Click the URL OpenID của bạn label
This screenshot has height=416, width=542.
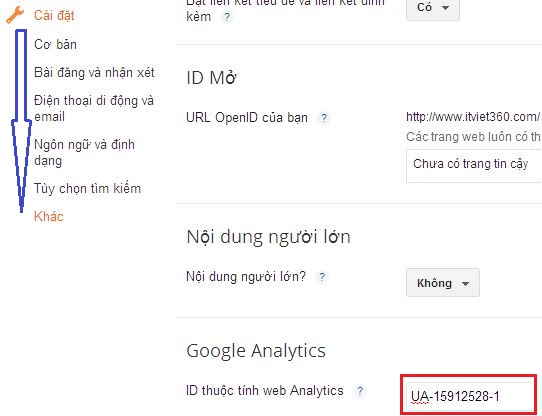247,118
